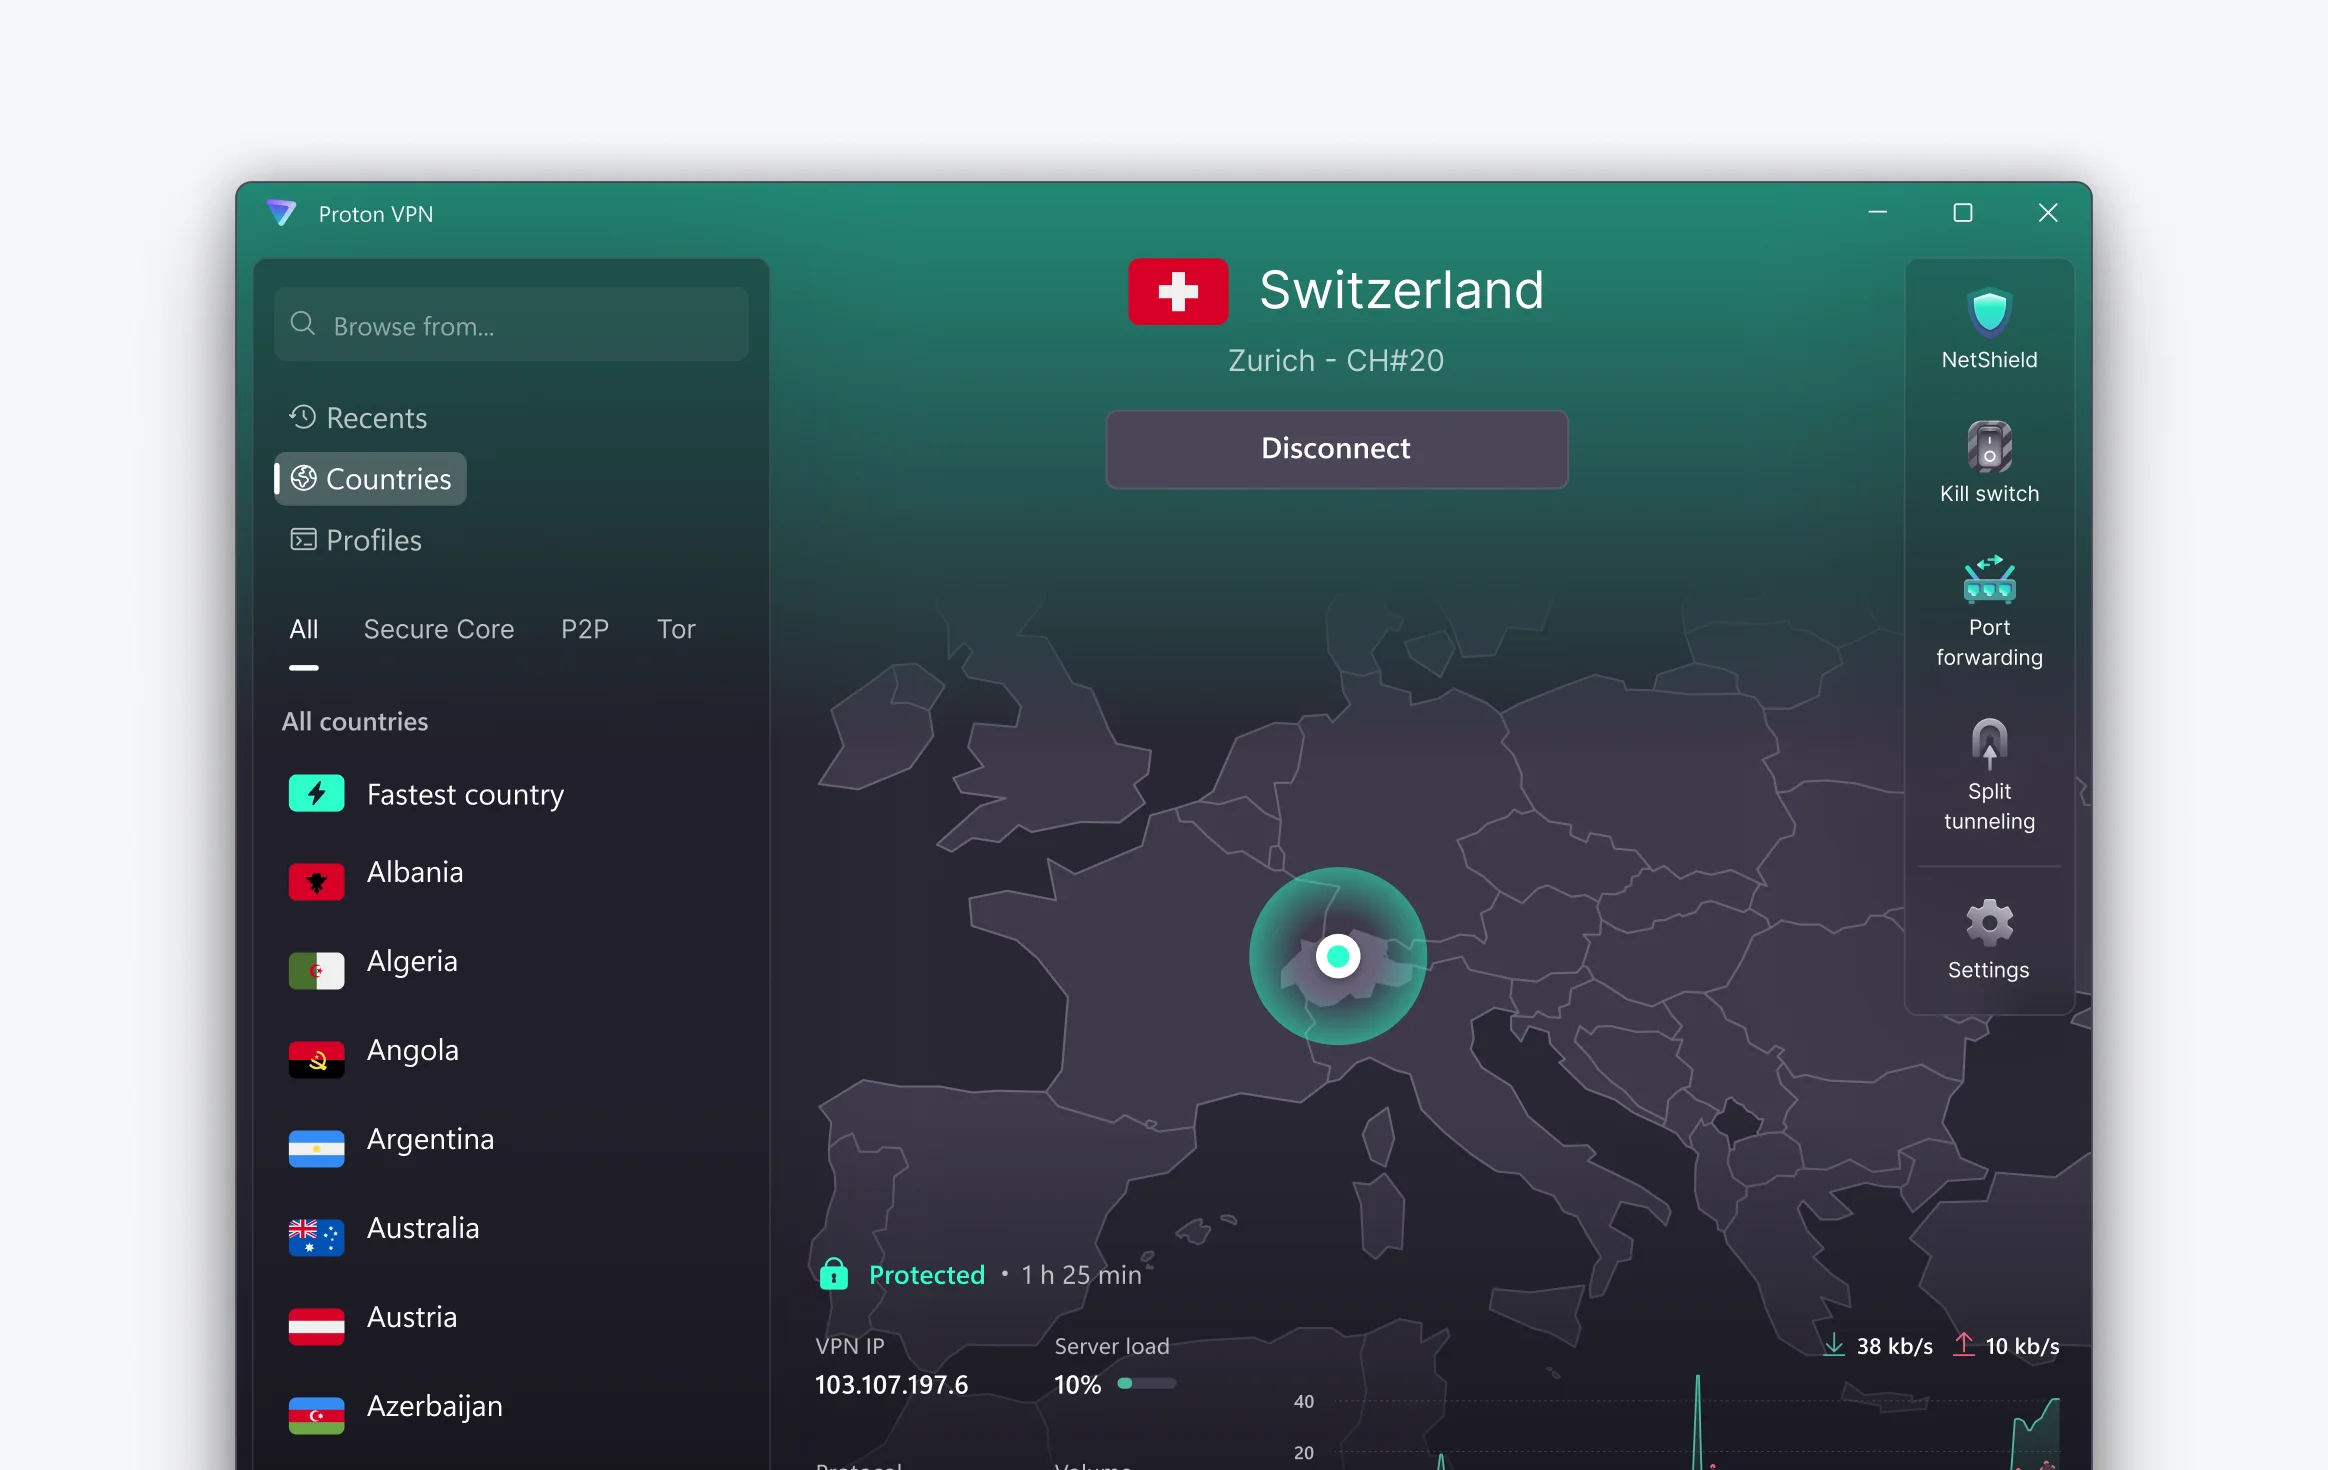
Task: Click the connected server map marker
Action: pyautogui.click(x=1338, y=956)
